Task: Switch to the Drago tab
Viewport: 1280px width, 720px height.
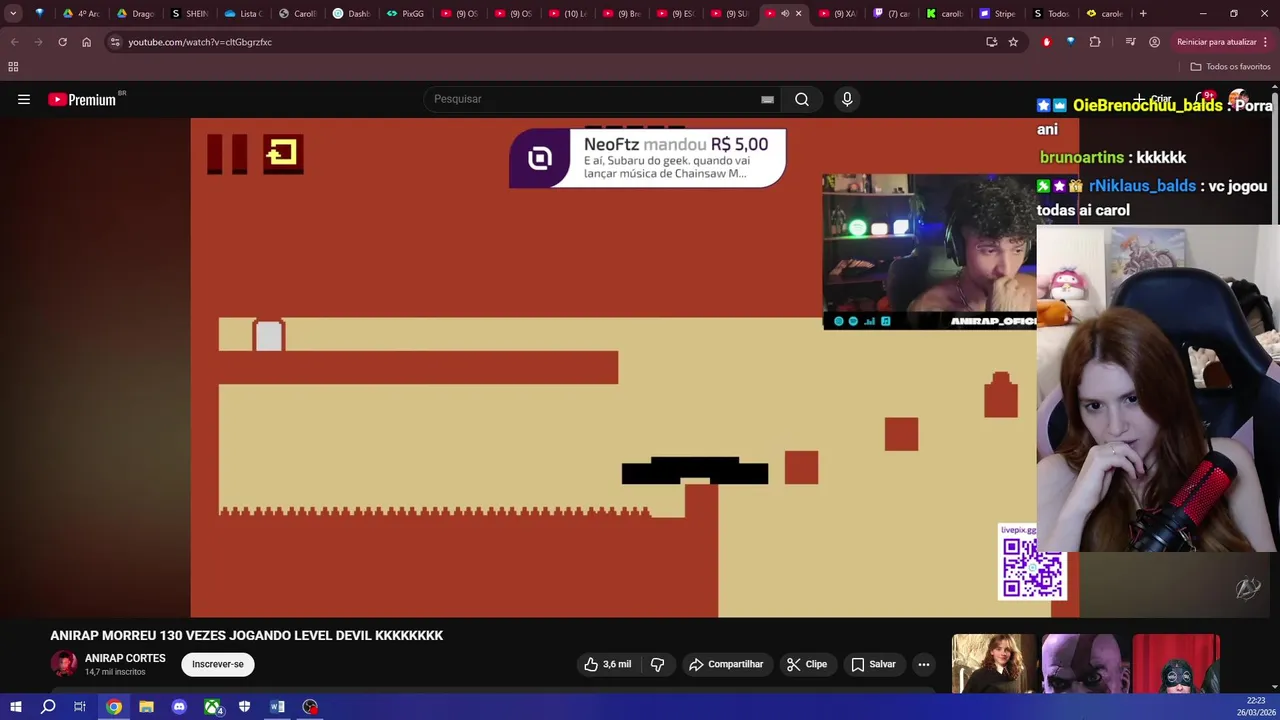Action: pos(135,14)
